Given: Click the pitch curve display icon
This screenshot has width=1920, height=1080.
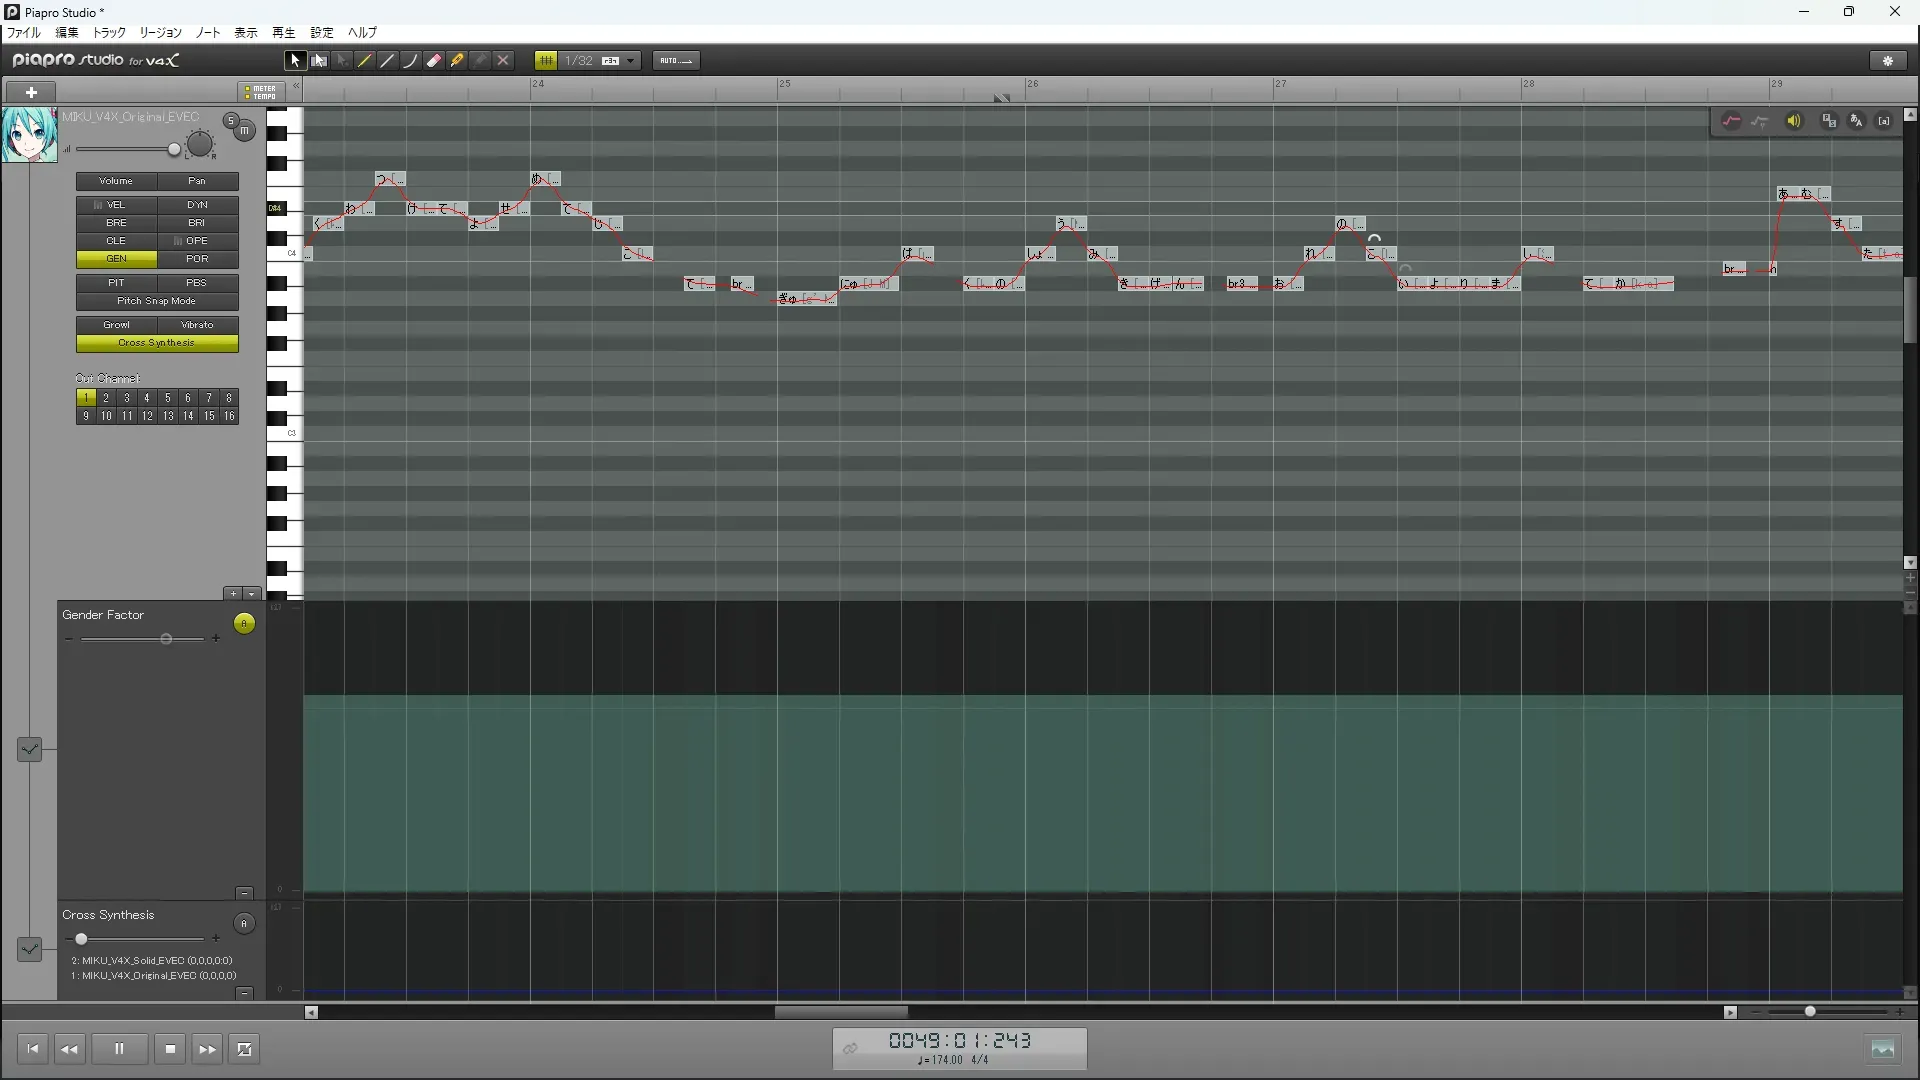Looking at the screenshot, I should [1731, 121].
